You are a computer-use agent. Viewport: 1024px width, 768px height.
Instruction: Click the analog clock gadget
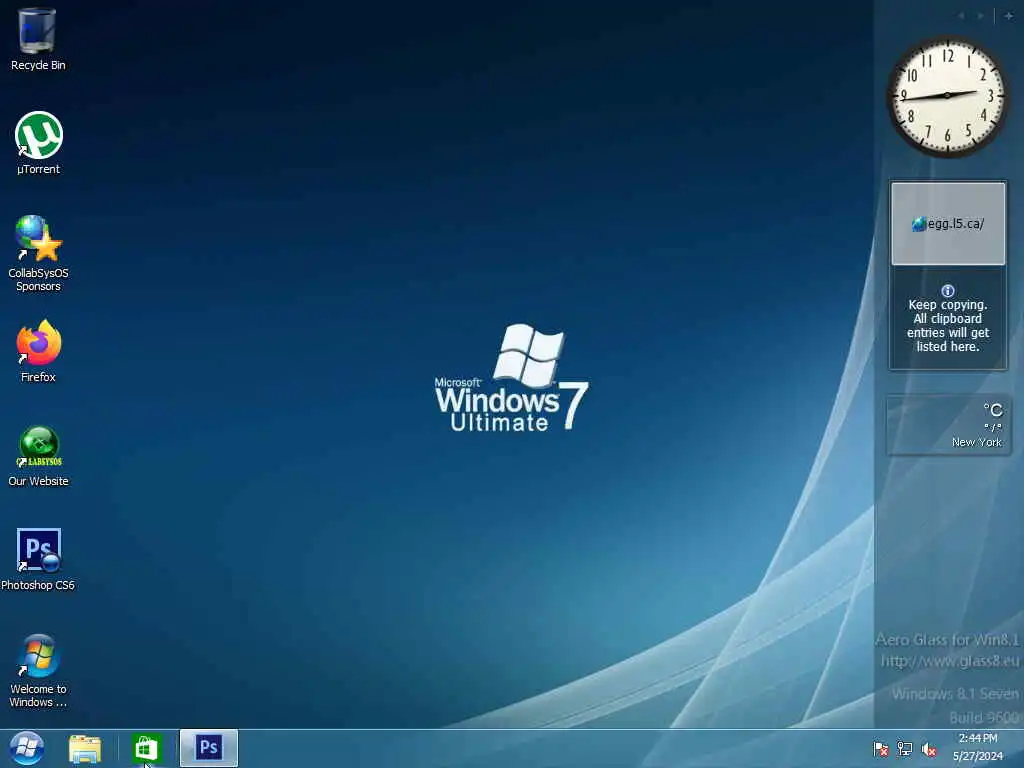tap(947, 96)
